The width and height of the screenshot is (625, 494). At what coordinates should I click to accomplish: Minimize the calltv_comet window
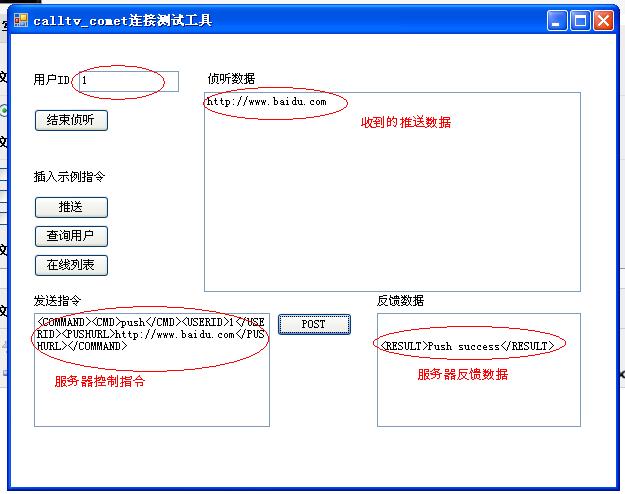coord(557,20)
